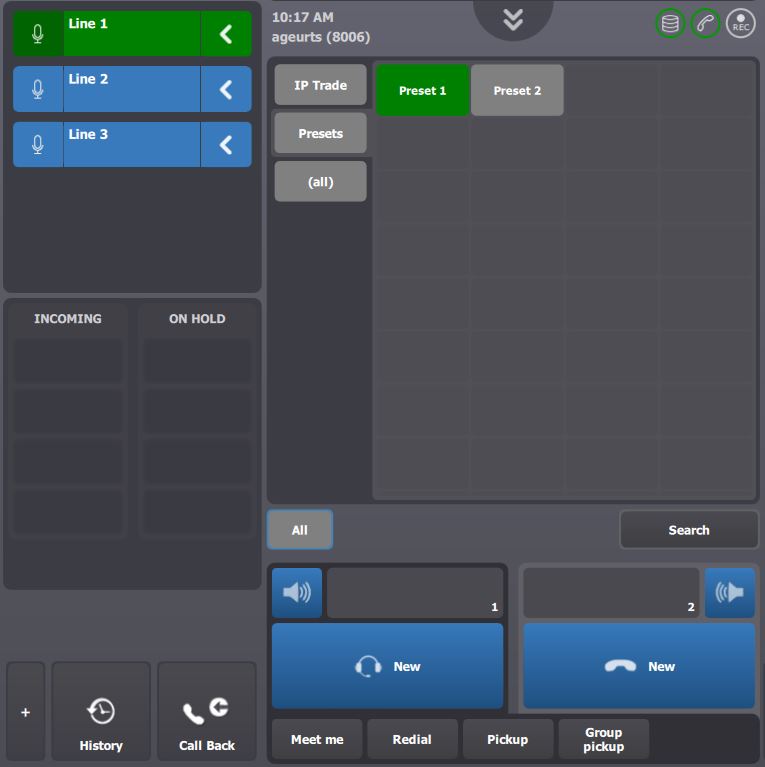
Task: Select the Line 3 label area
Action: point(132,144)
